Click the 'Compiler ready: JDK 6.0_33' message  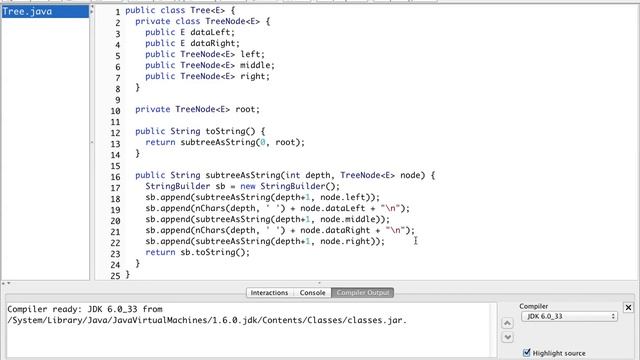pos(85,309)
